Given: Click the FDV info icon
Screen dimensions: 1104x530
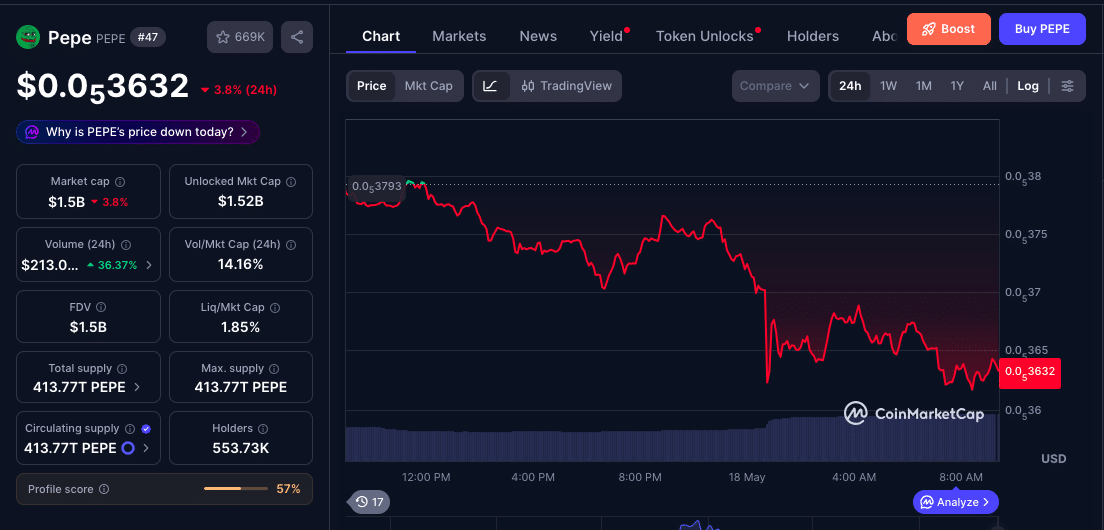Looking at the screenshot, I should pyautogui.click(x=101, y=308).
